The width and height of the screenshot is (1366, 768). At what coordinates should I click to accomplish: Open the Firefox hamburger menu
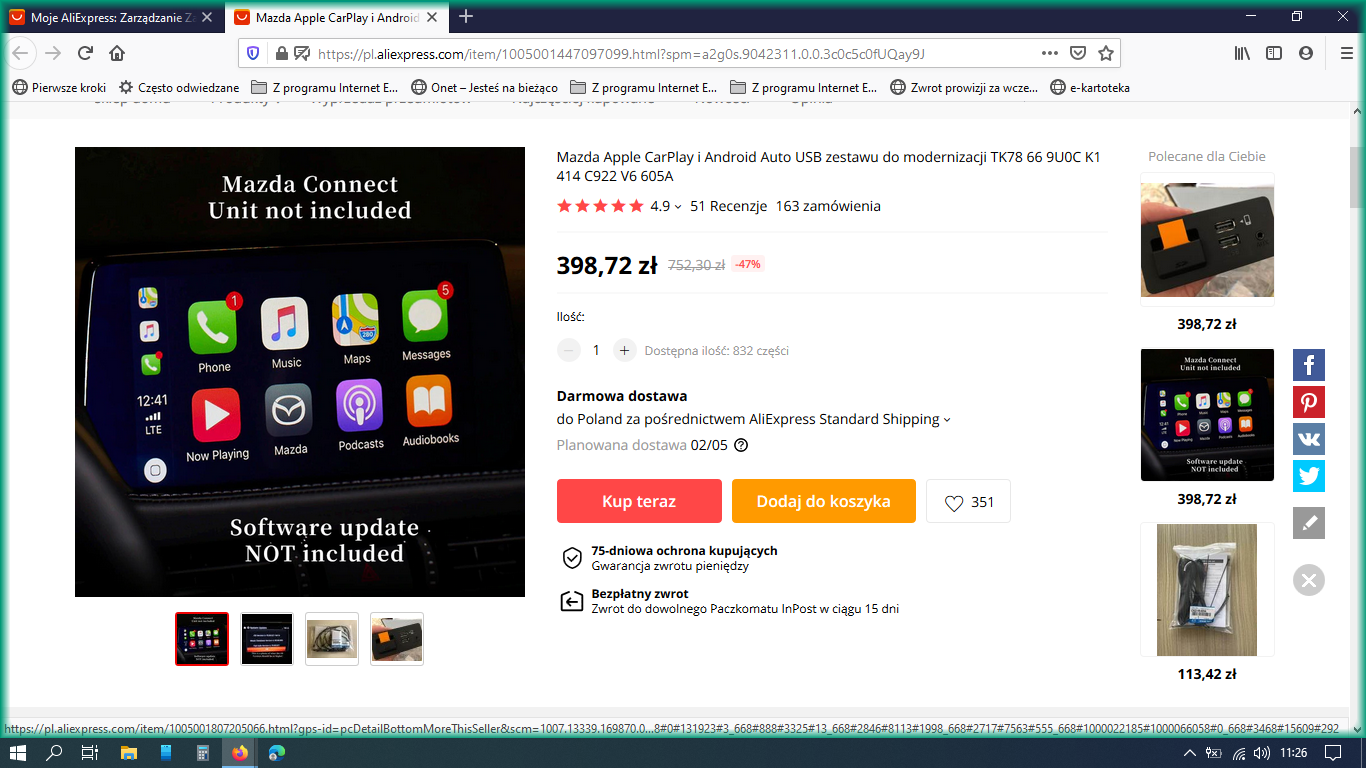click(x=1346, y=54)
